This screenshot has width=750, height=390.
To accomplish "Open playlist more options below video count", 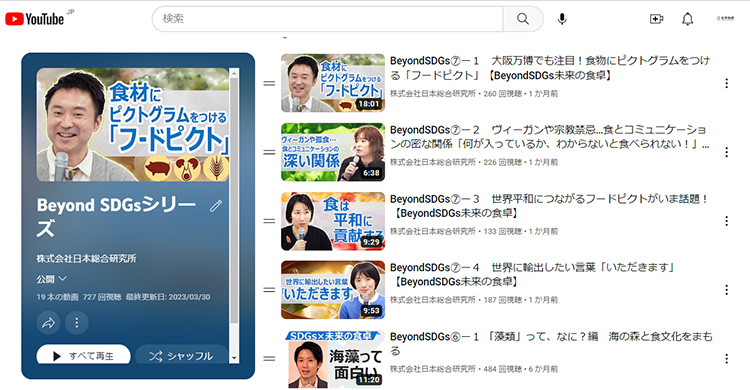I will 77,323.
